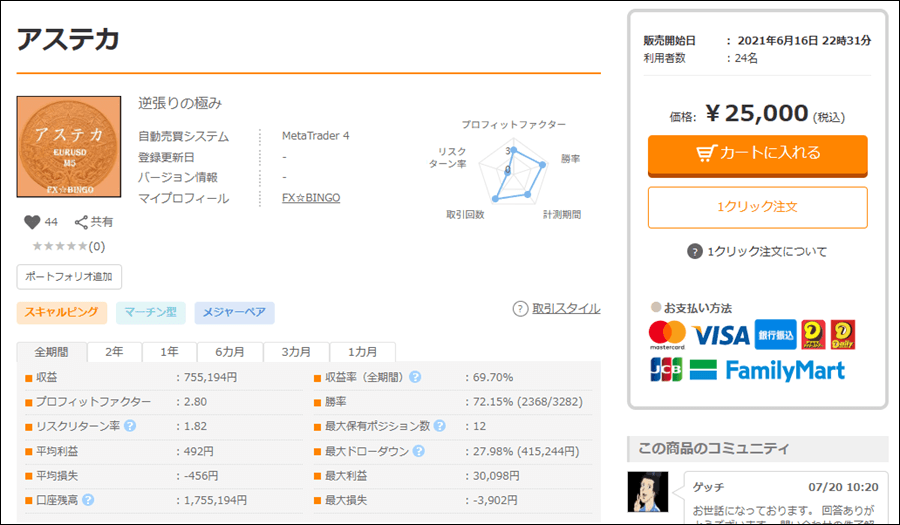The image size is (900, 525).
Task: Click help icon beside 収益率（全期間）
Action: (x=415, y=377)
